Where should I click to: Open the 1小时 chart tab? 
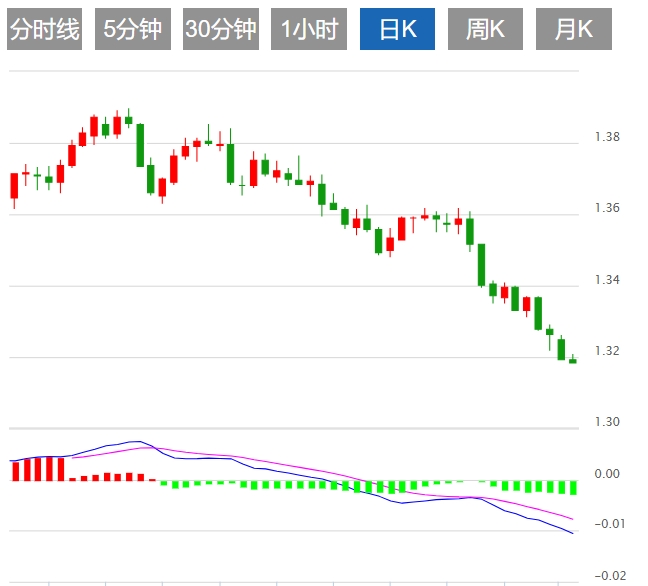[309, 29]
